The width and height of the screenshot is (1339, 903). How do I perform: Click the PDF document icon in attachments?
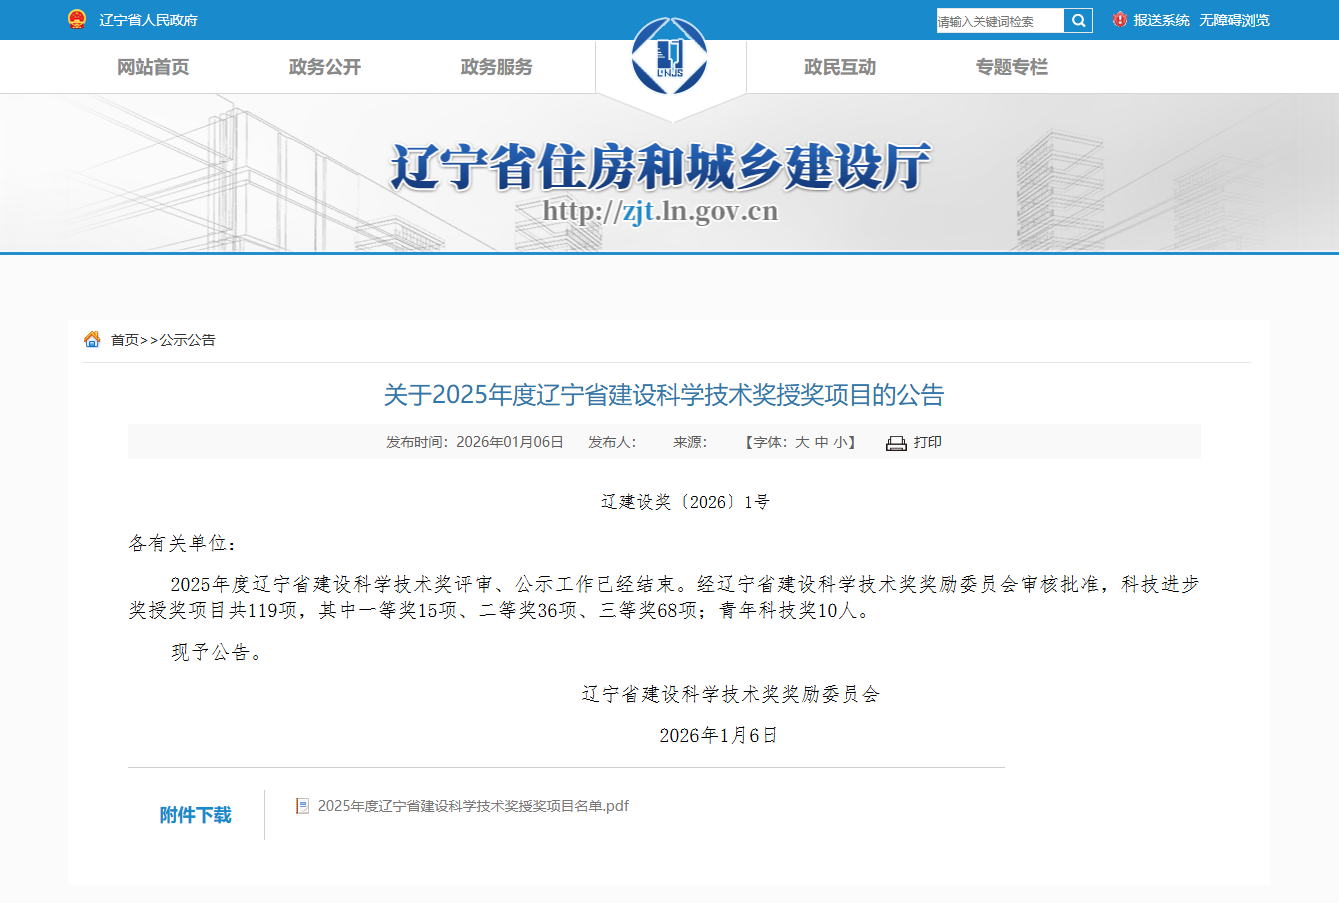click(x=302, y=806)
